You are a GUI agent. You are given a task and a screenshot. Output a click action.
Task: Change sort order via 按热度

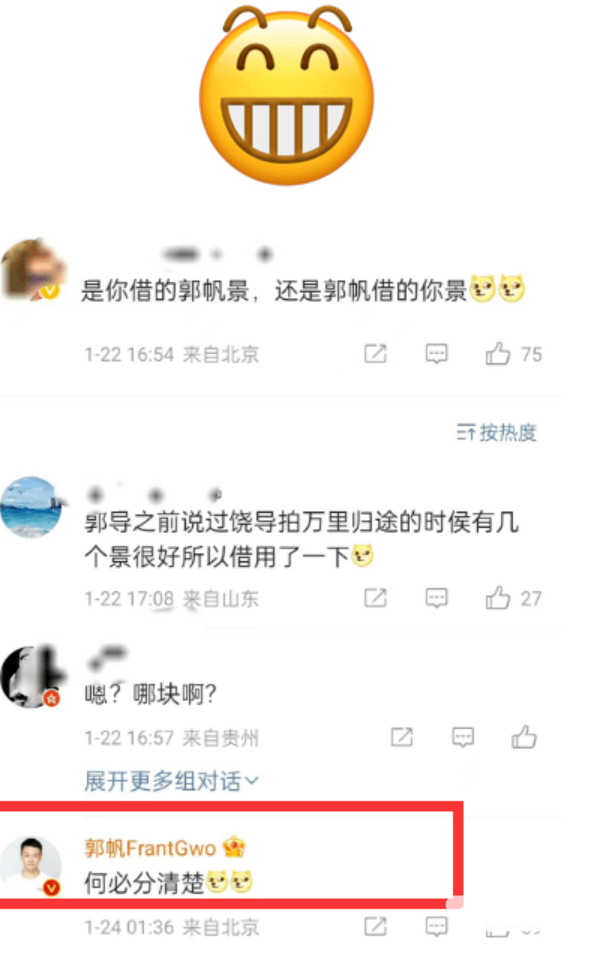pos(497,432)
